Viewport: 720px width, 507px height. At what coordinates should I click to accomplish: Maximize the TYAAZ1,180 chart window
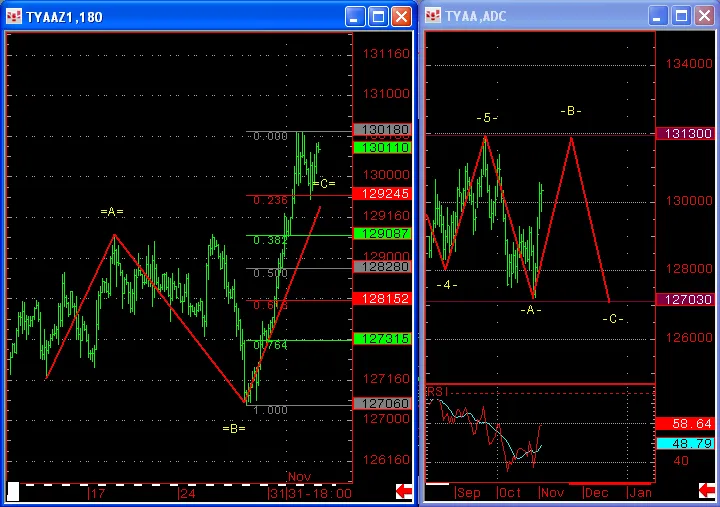379,17
